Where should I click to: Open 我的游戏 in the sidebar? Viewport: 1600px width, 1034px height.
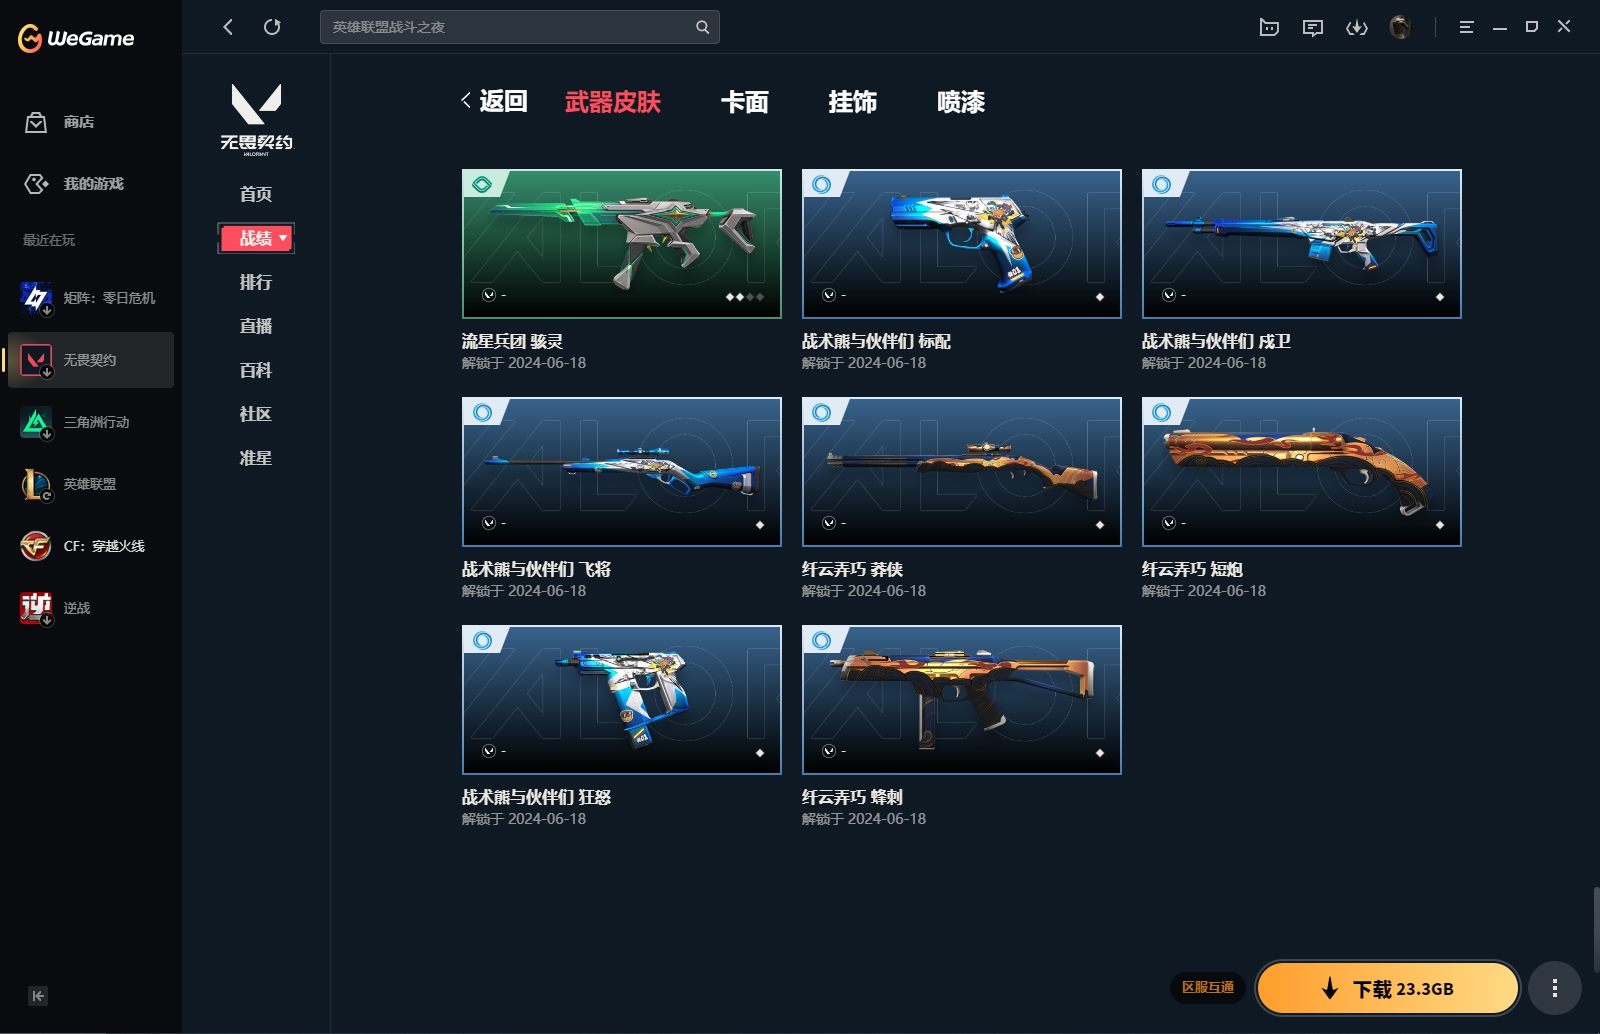pos(74,184)
